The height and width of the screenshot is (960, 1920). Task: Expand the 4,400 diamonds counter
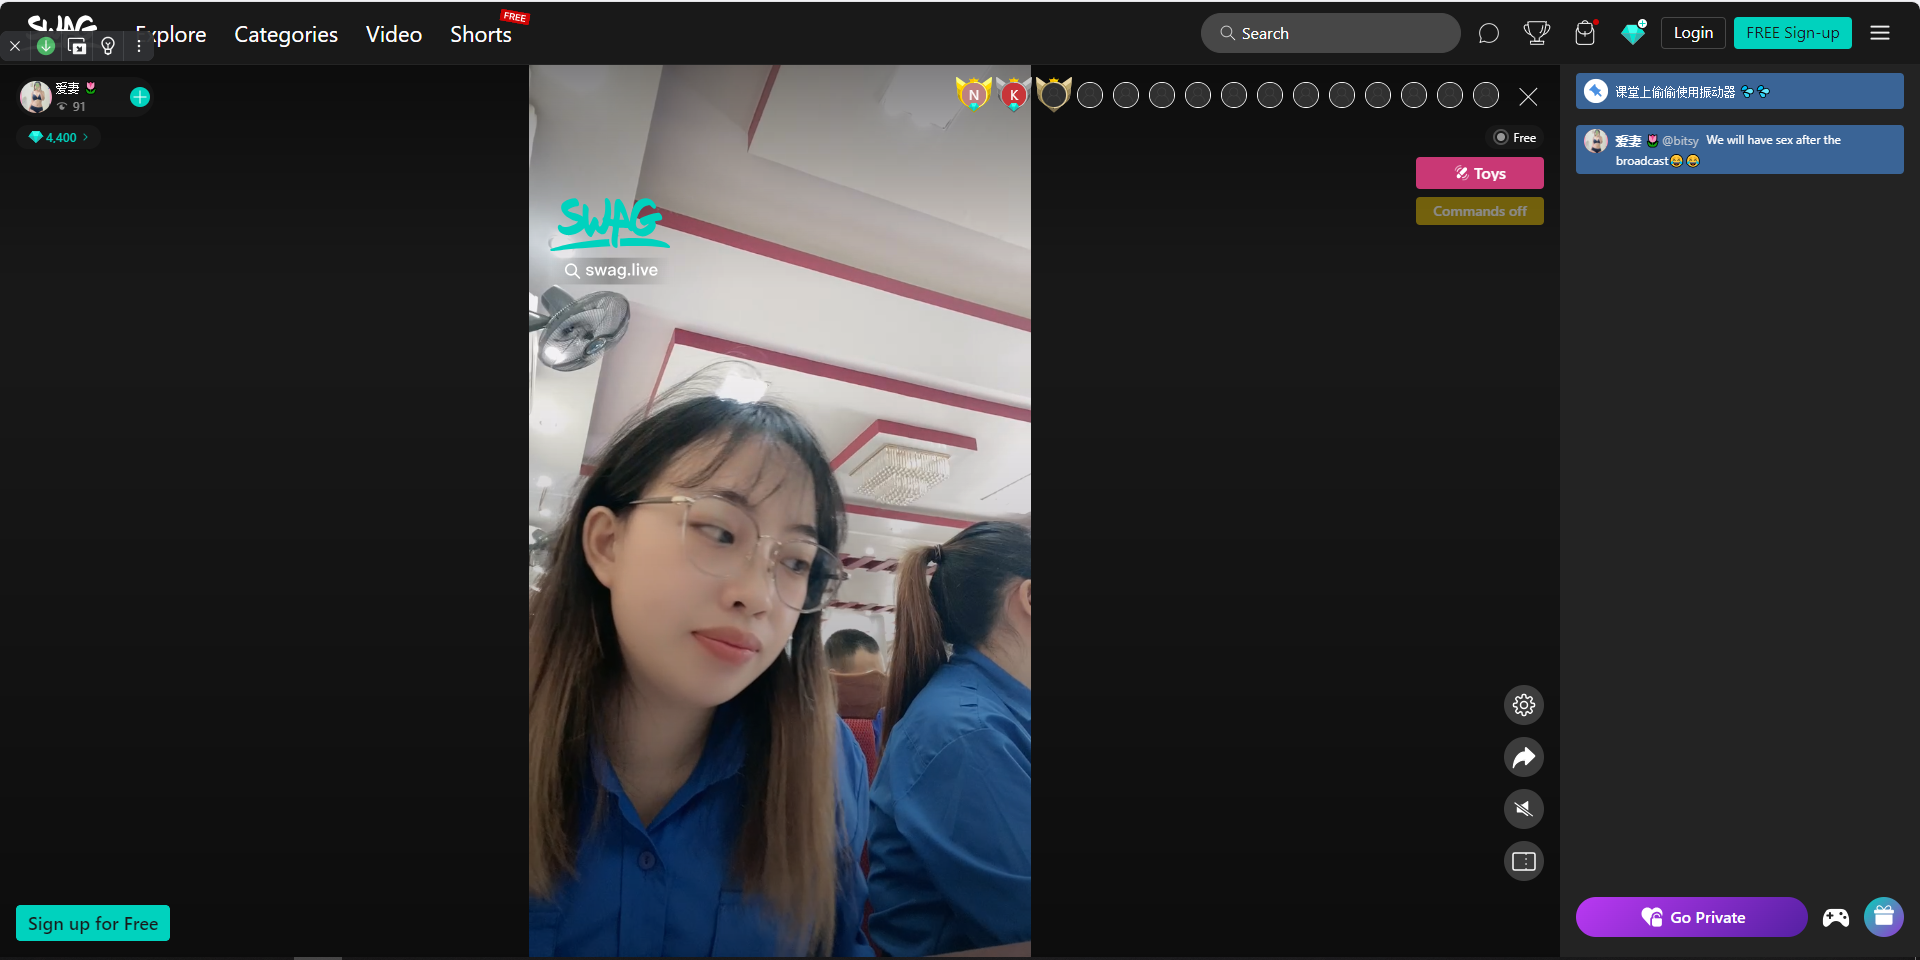(x=58, y=138)
